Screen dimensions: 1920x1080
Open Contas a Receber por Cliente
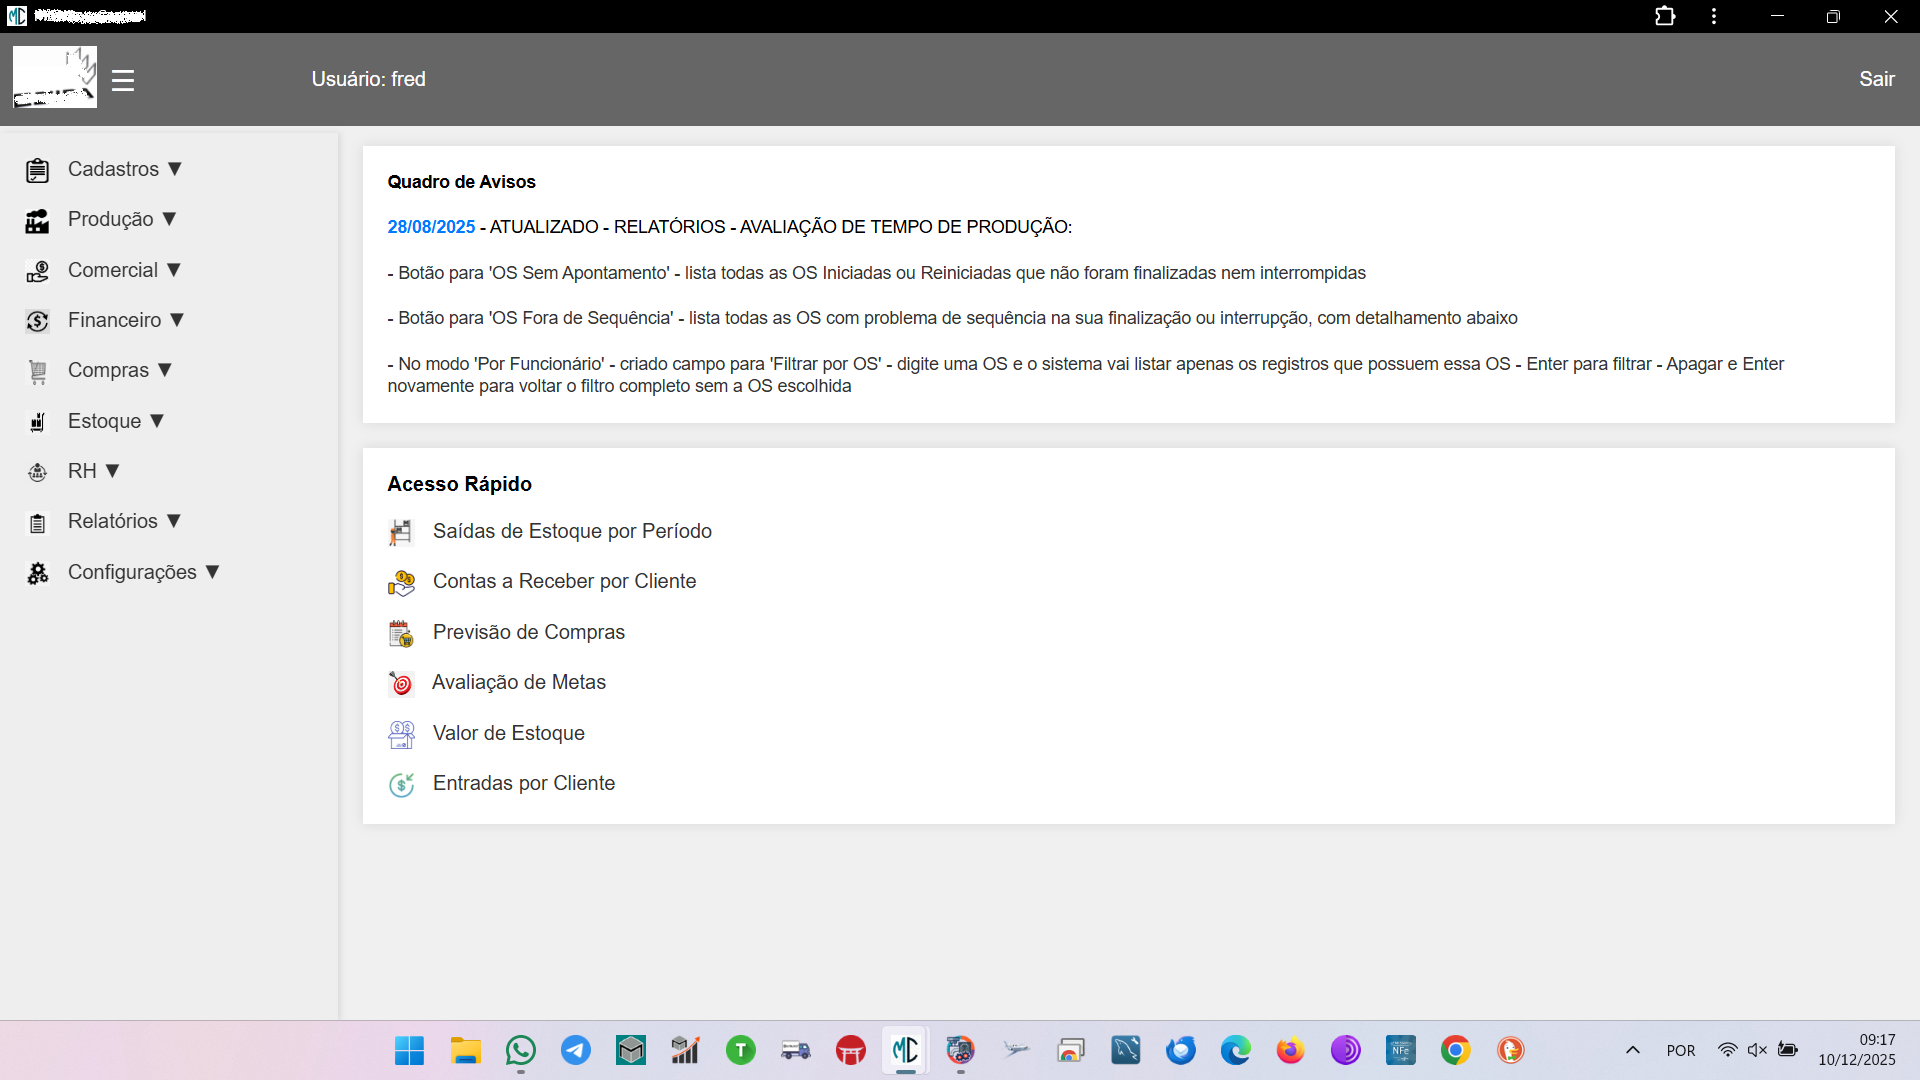click(564, 580)
